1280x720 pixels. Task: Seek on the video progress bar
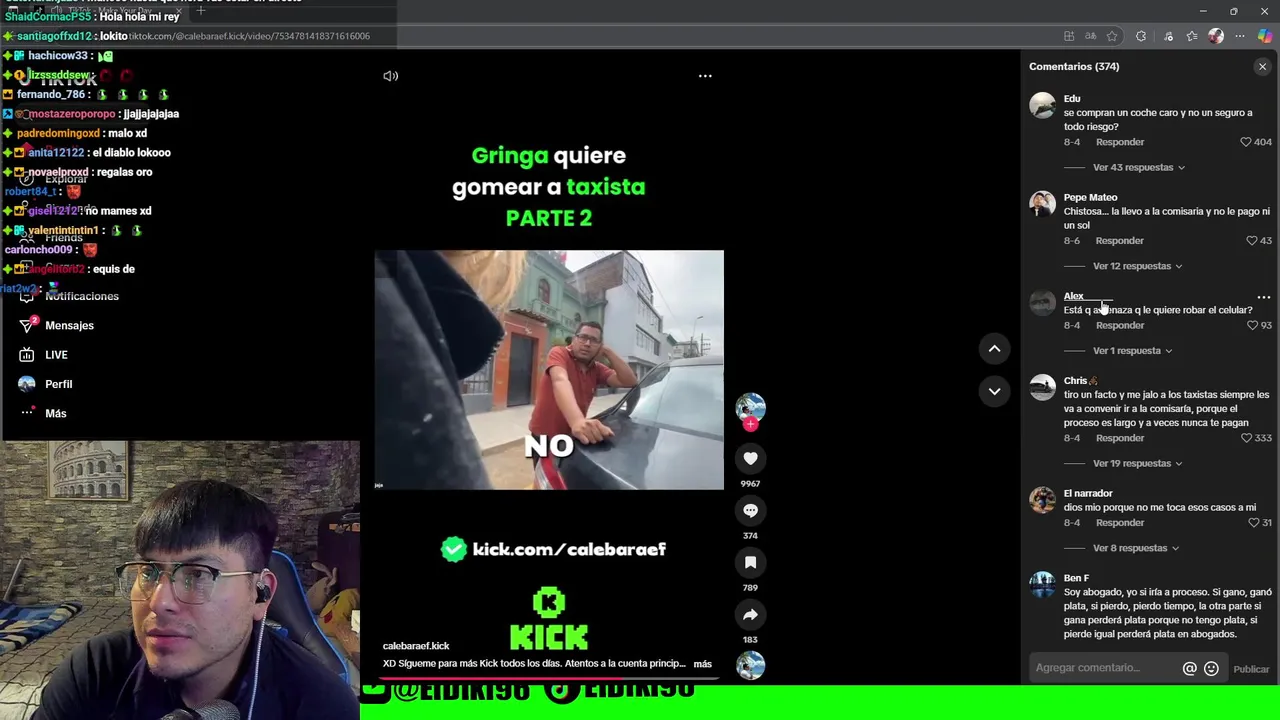pyautogui.click(x=549, y=677)
